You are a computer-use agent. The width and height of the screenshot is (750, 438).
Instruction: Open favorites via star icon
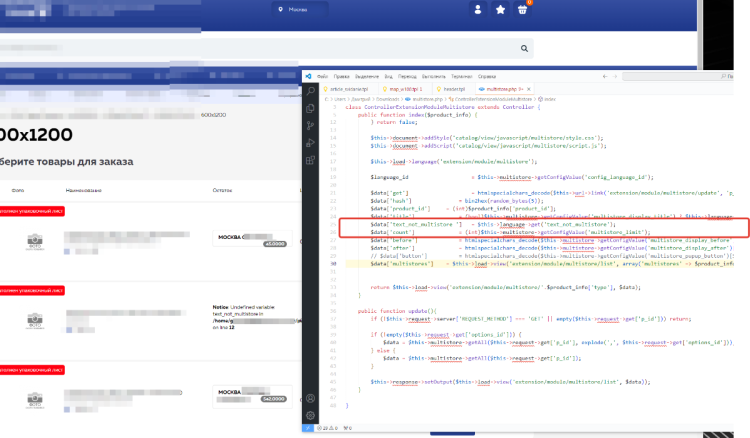coord(500,10)
